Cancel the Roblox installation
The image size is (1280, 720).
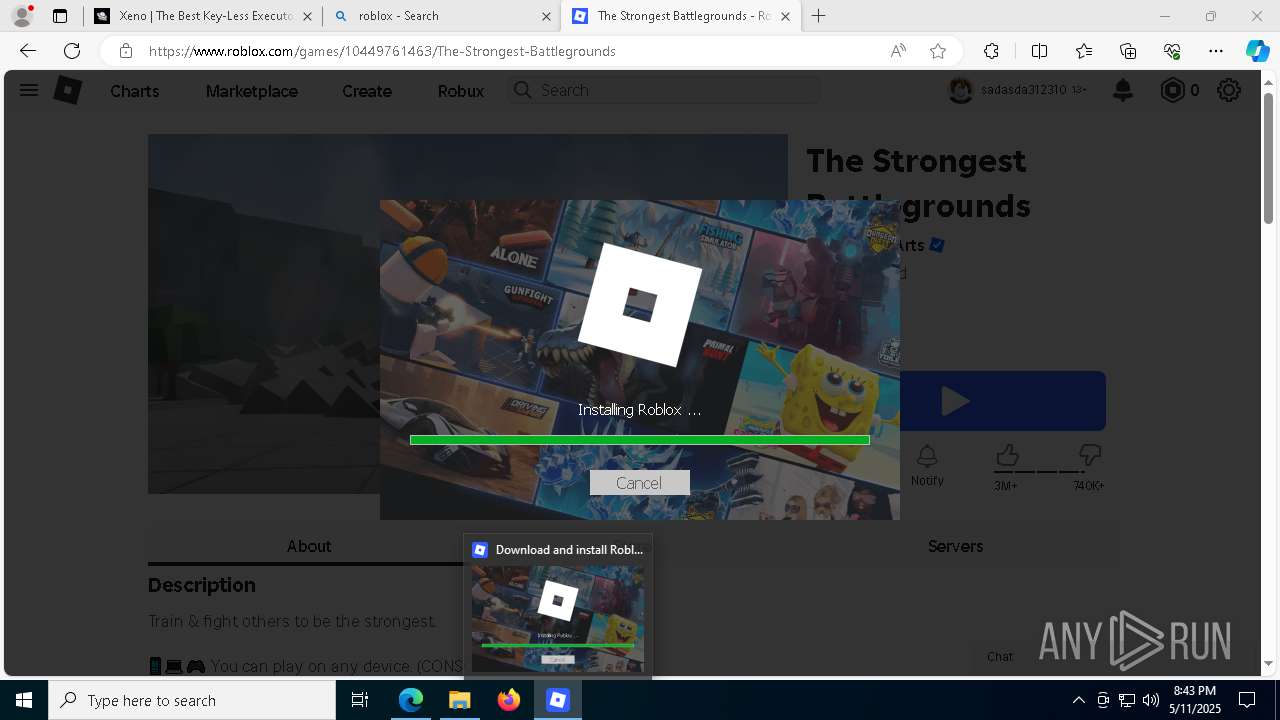pyautogui.click(x=639, y=483)
